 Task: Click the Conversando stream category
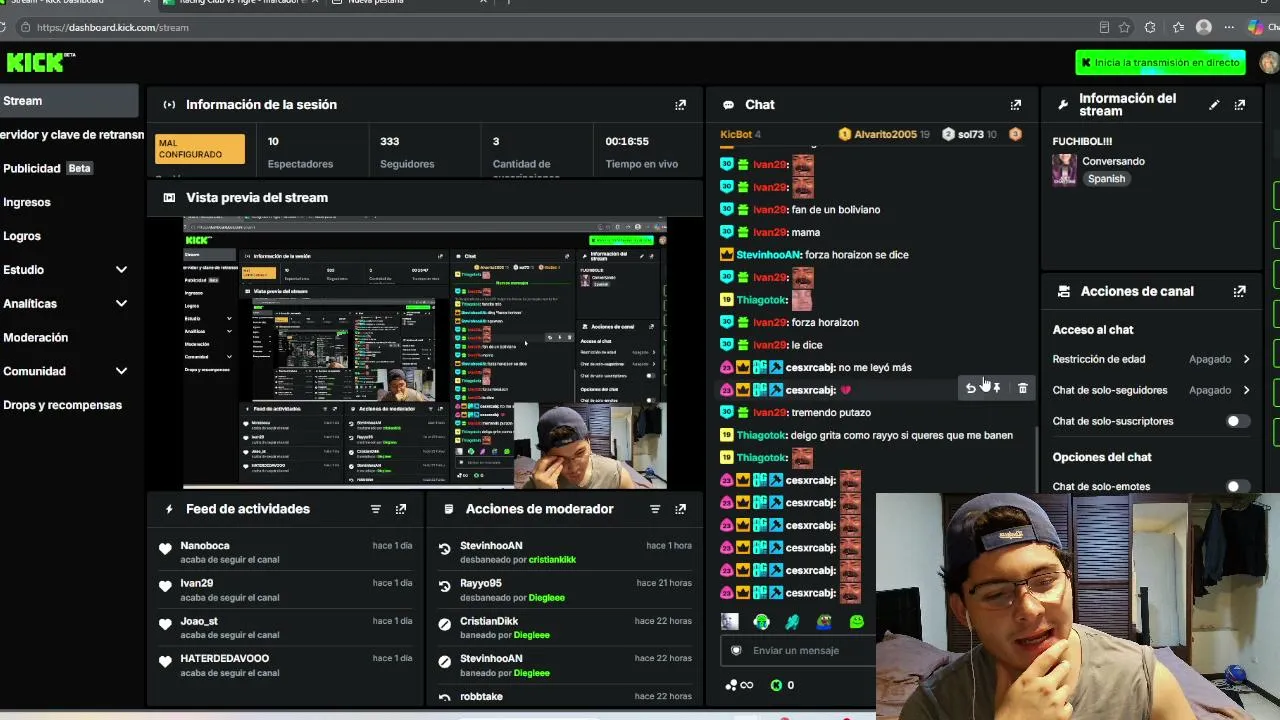[1113, 161]
